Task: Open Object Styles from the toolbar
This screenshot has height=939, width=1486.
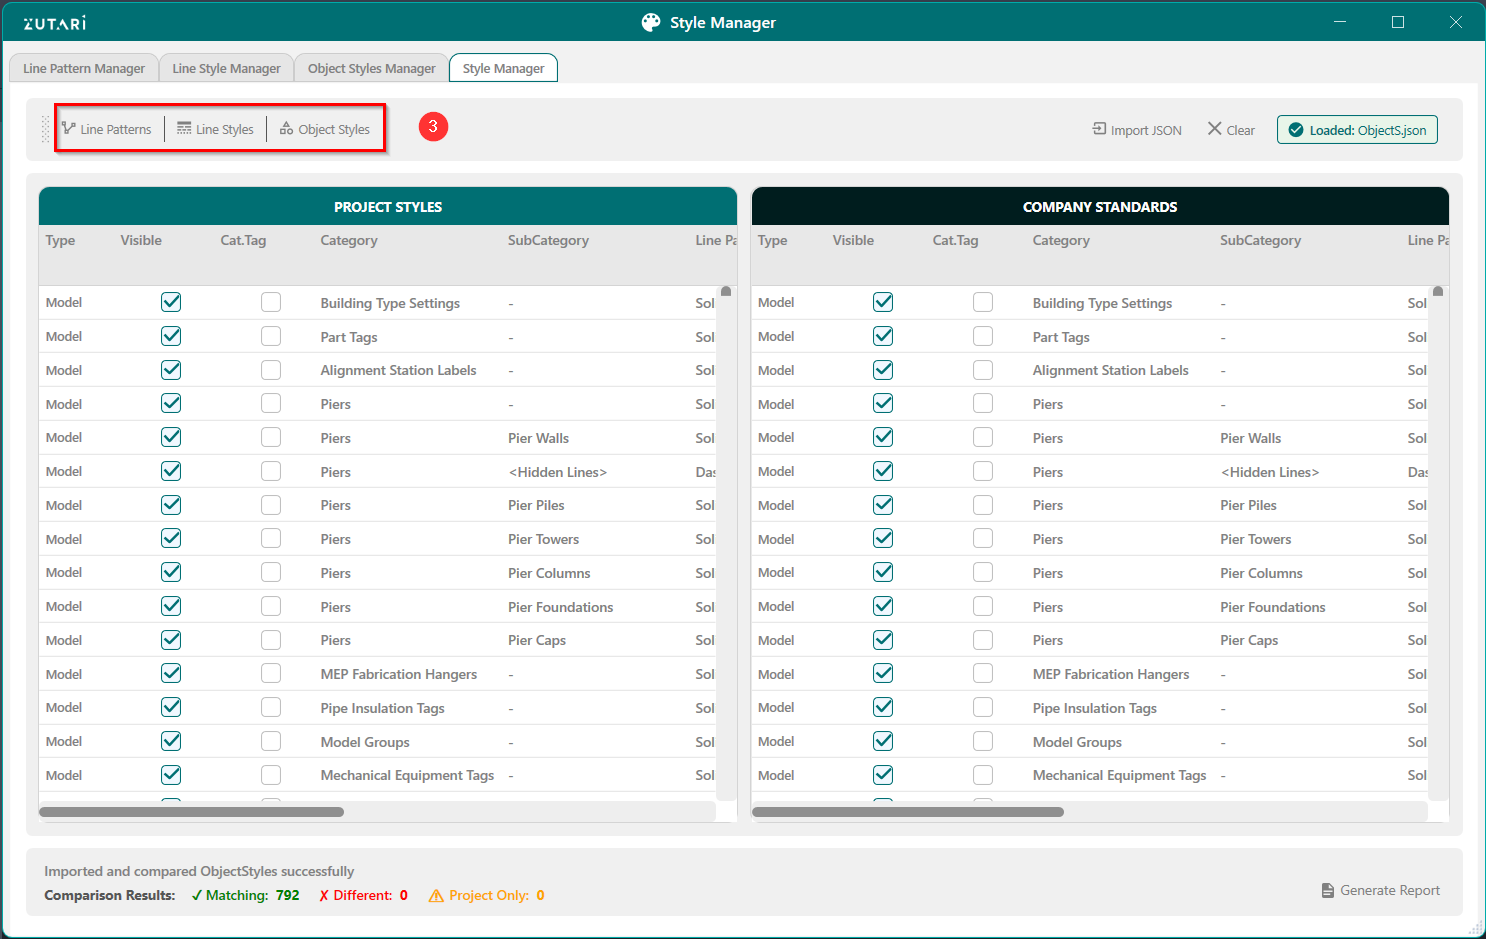Action: tap(286, 128)
